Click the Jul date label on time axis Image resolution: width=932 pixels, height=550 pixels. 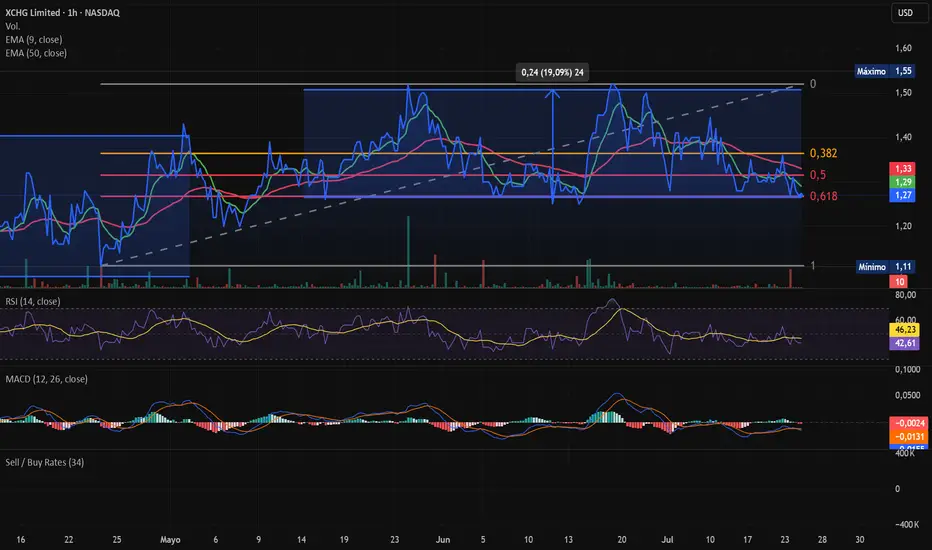coord(667,540)
